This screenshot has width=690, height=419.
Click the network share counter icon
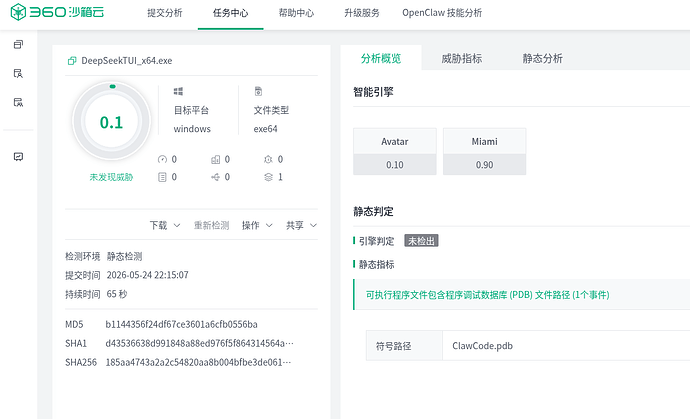pyautogui.click(x=215, y=177)
